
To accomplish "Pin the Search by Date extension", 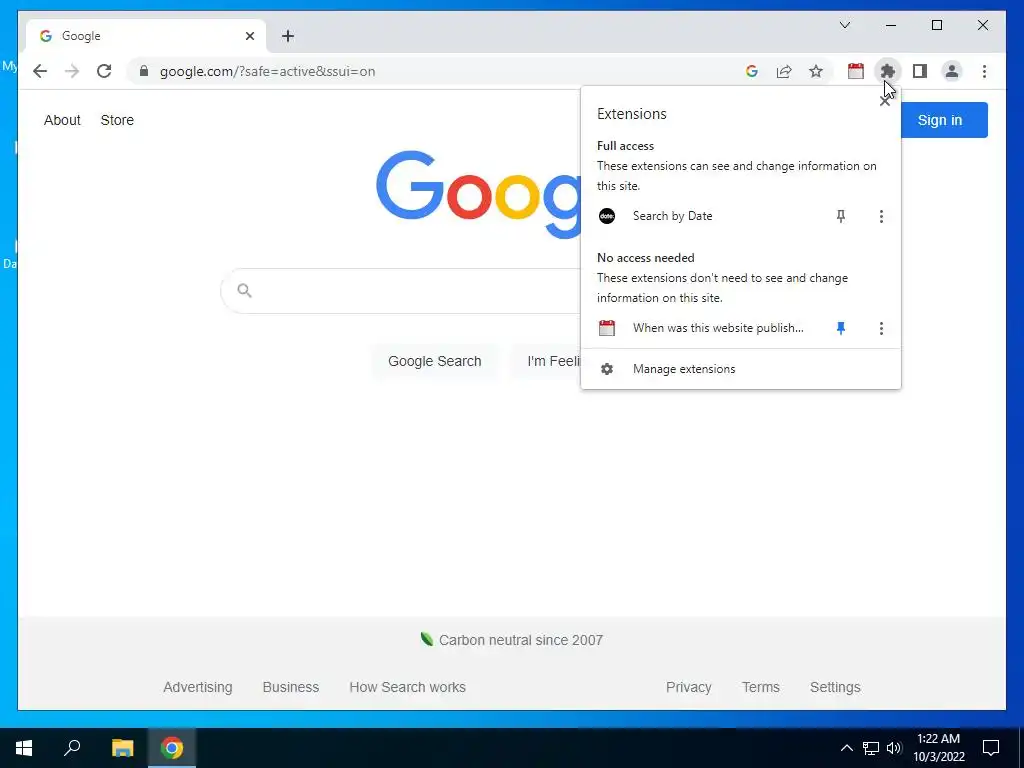I will [x=841, y=216].
